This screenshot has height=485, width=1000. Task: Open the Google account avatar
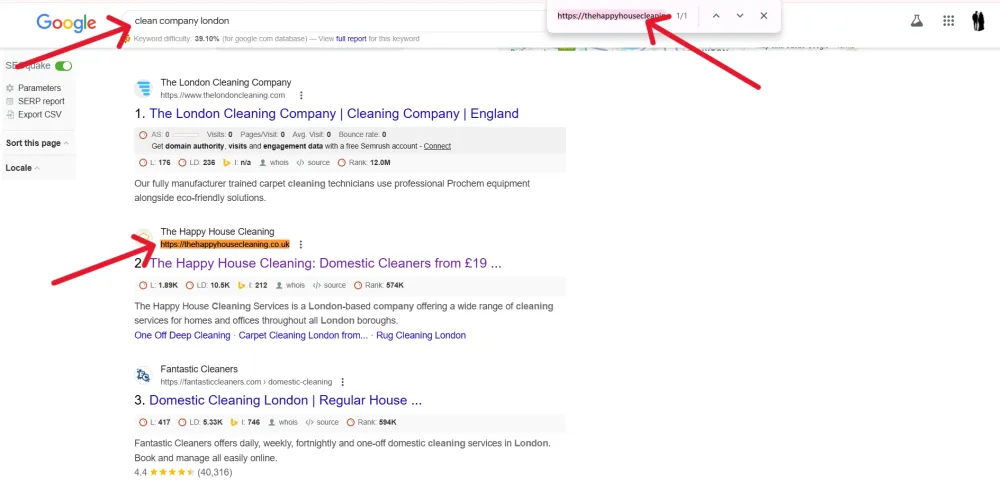coord(978,21)
